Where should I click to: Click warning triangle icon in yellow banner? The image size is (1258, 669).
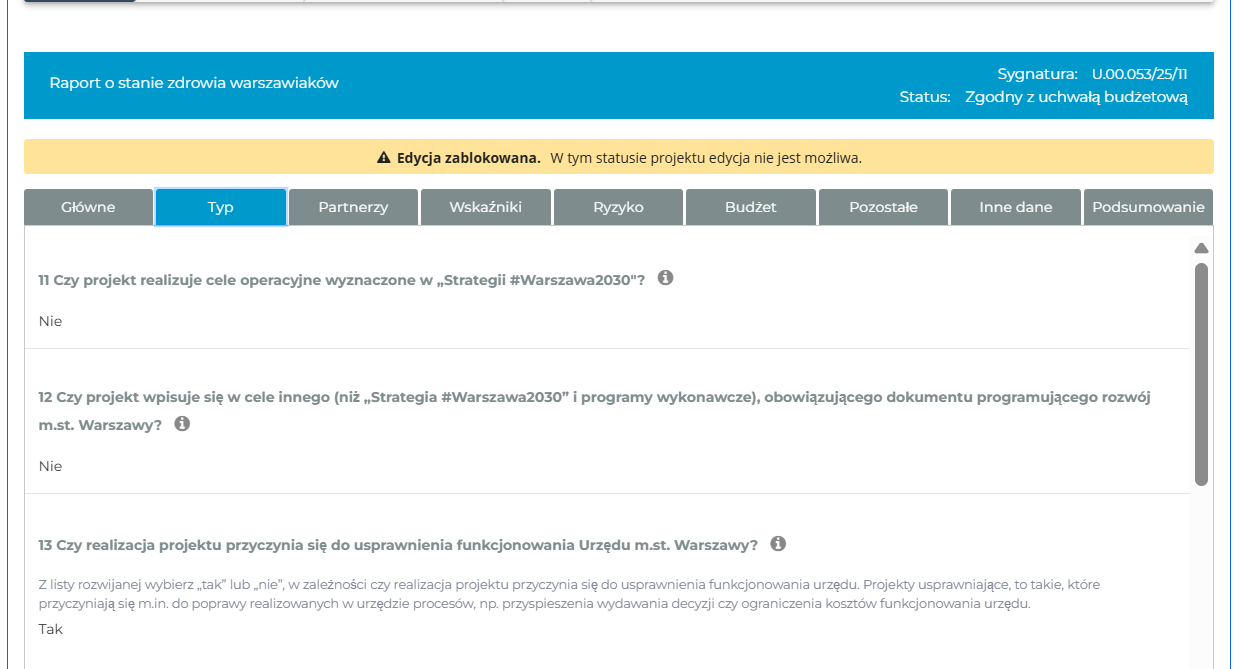click(383, 158)
